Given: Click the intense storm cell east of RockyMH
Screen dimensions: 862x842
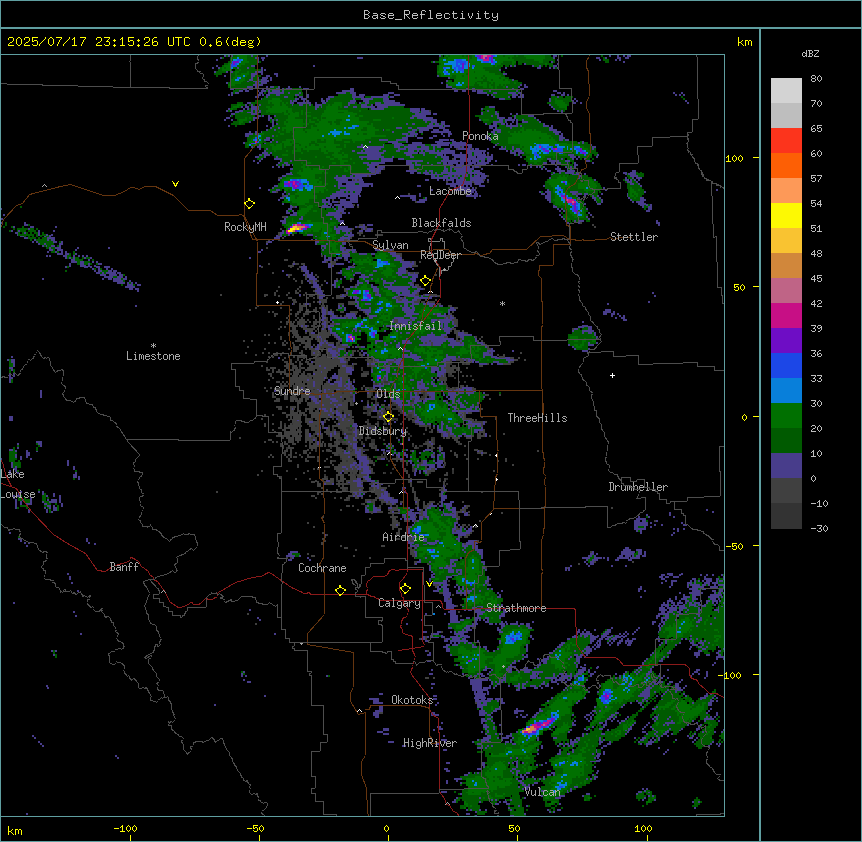Looking at the screenshot, I should 297,228.
